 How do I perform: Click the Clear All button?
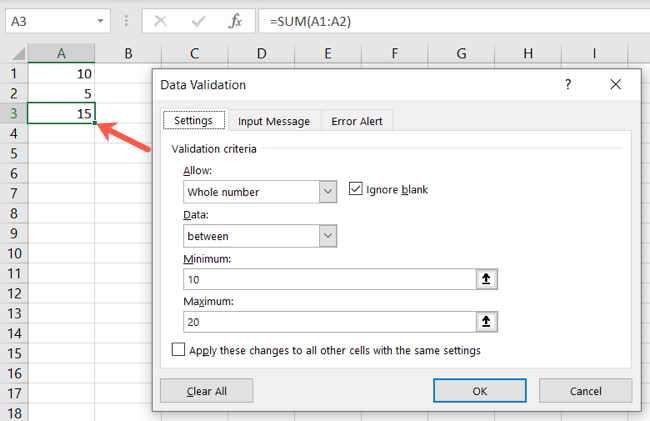pyautogui.click(x=206, y=390)
